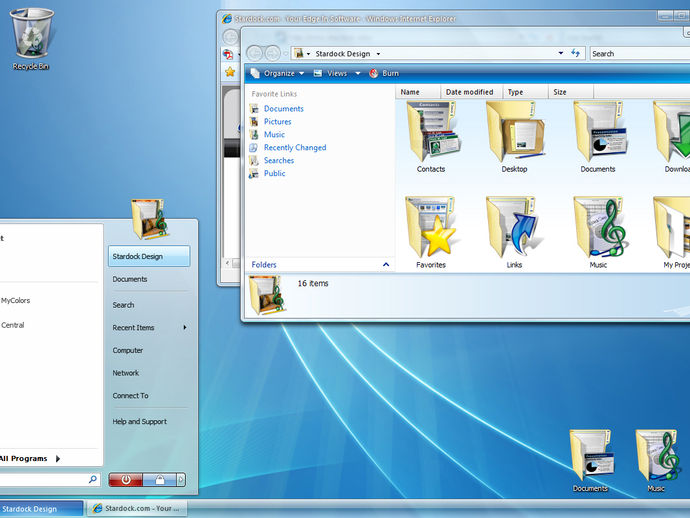
Task: Sort by the Size column header
Action: (571, 92)
